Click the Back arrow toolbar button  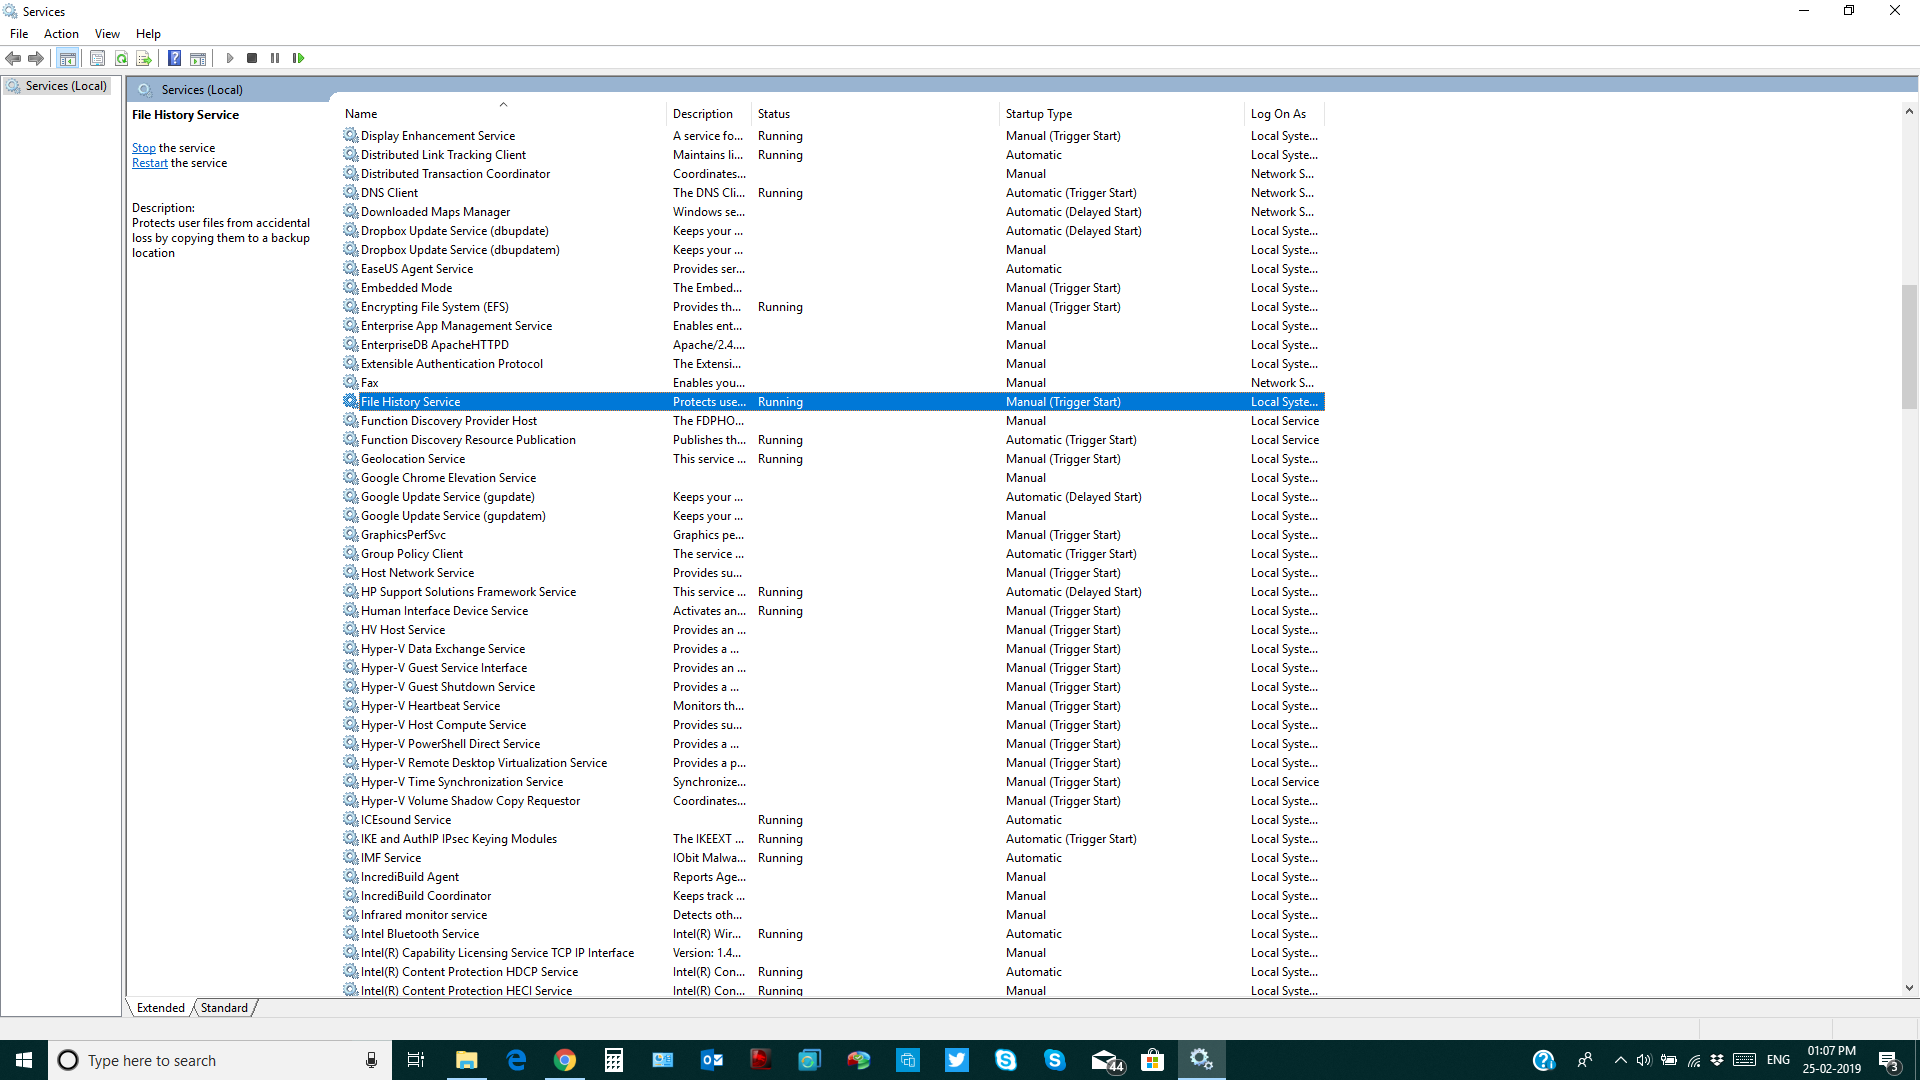coord(13,58)
